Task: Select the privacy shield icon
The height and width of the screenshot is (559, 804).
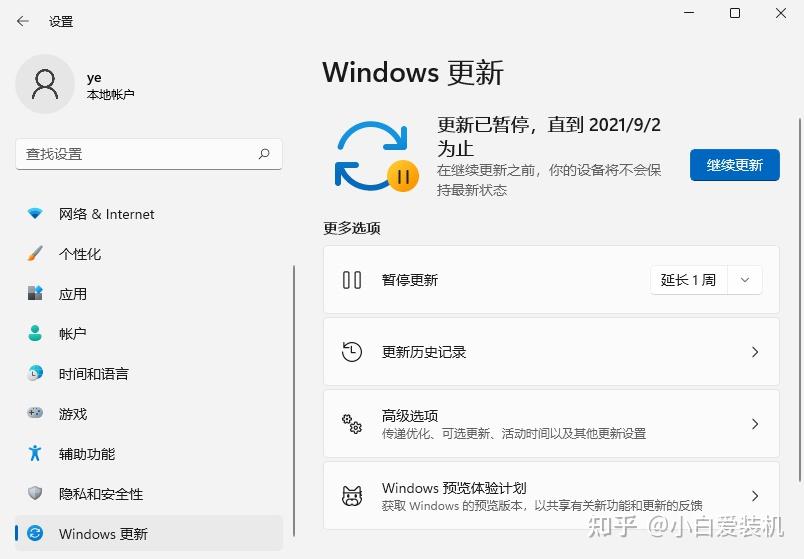Action: [35, 493]
